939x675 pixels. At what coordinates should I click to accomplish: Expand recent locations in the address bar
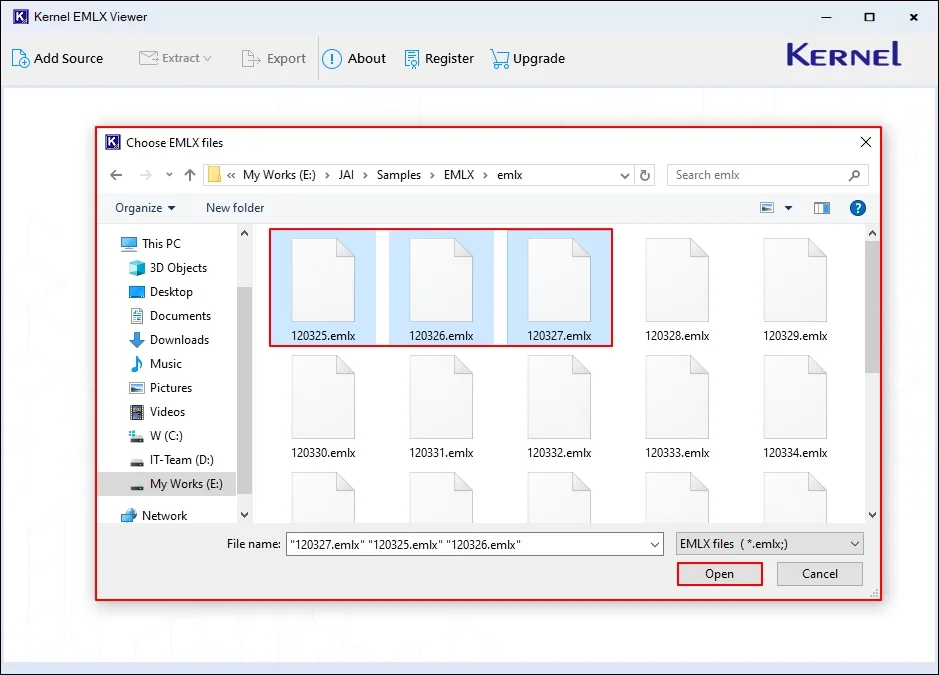click(624, 174)
